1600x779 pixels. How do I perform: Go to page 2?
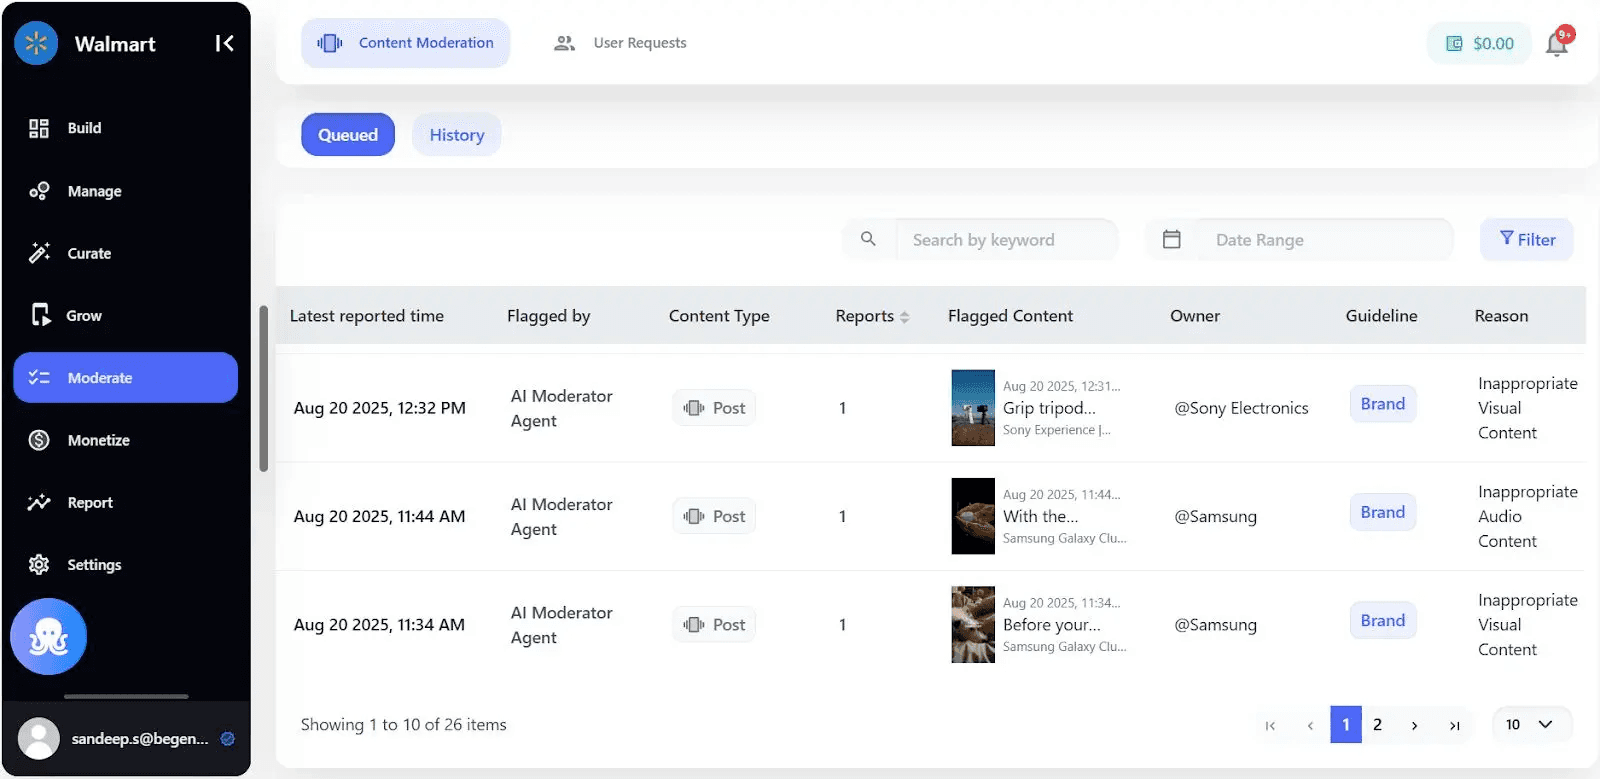click(x=1378, y=724)
